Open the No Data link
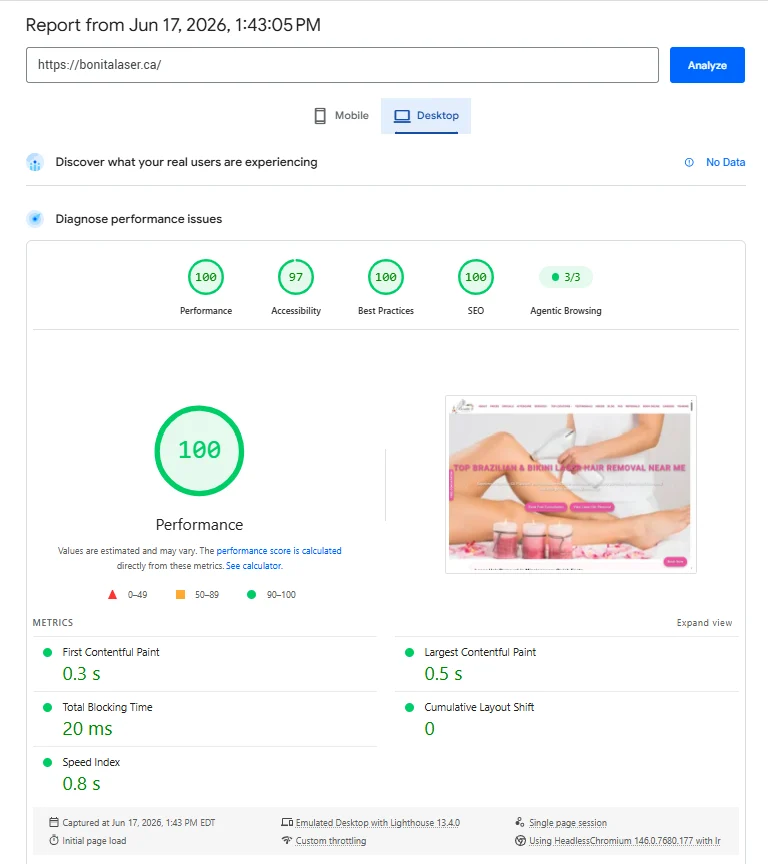 [726, 163]
